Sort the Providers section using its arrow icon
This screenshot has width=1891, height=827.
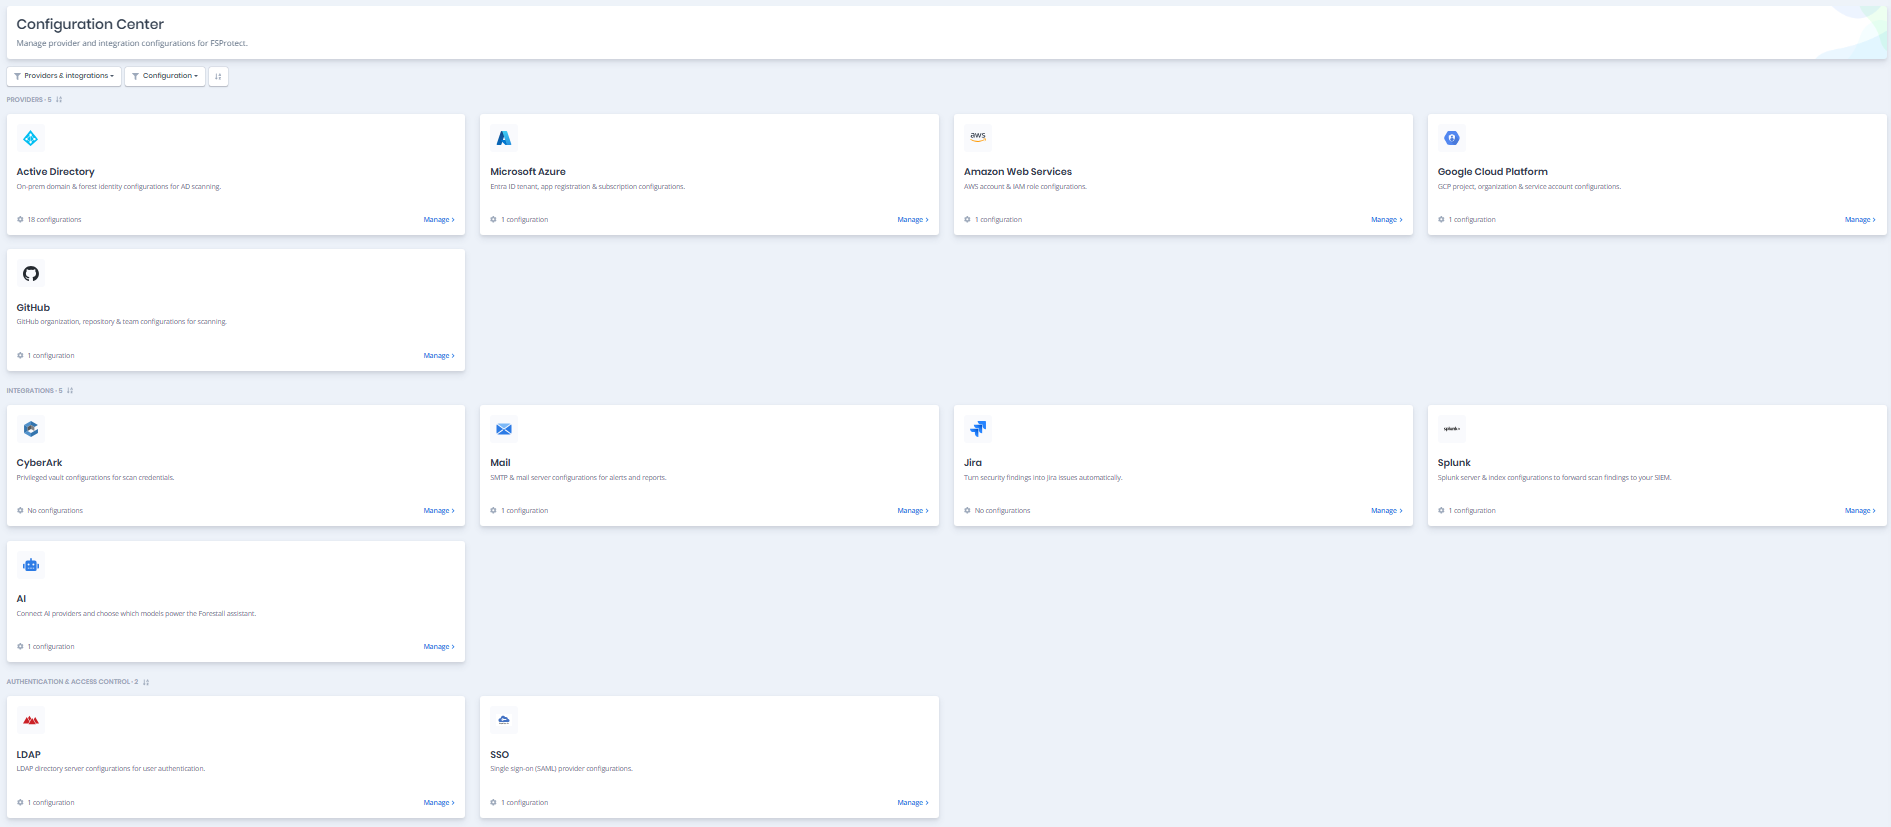59,99
